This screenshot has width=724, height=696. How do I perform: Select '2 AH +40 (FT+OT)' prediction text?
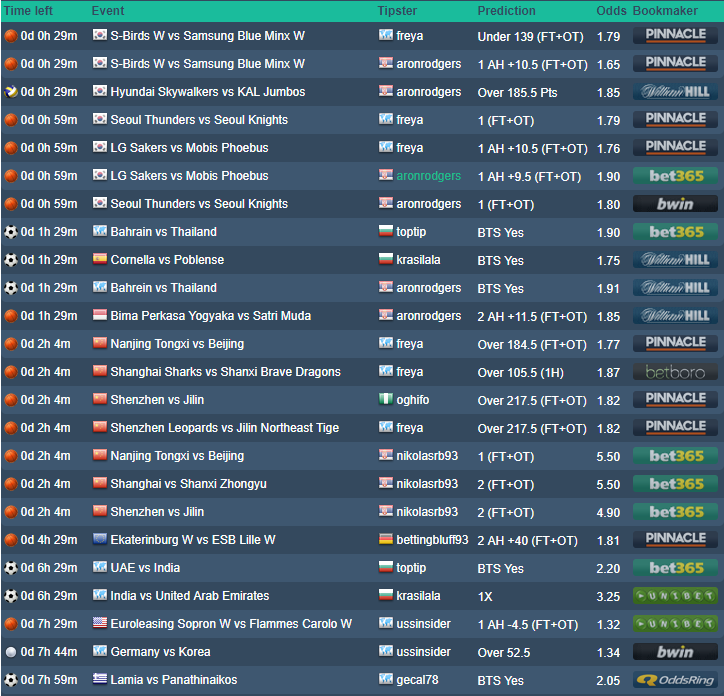tap(527, 540)
